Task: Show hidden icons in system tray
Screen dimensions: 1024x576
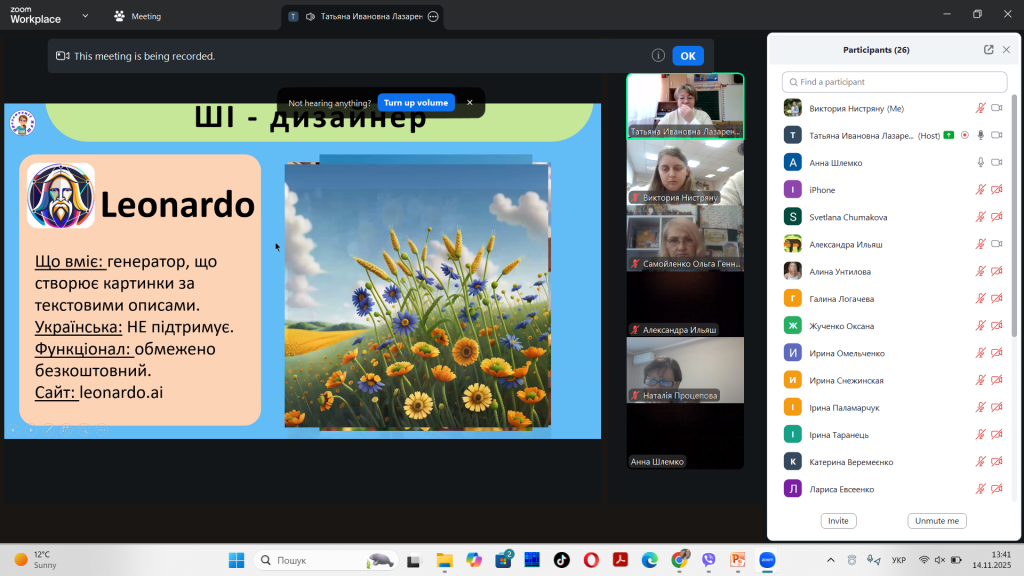Action: click(831, 559)
